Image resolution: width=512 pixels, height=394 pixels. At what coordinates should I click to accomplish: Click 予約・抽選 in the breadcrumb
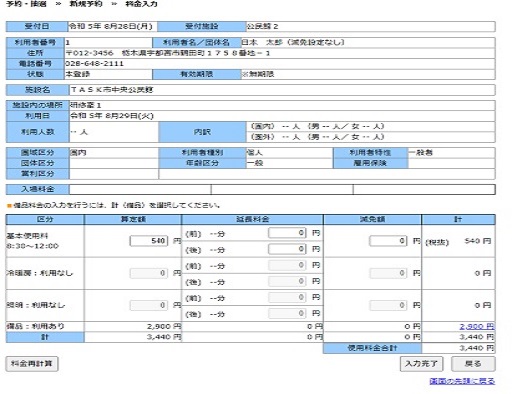[26, 4]
